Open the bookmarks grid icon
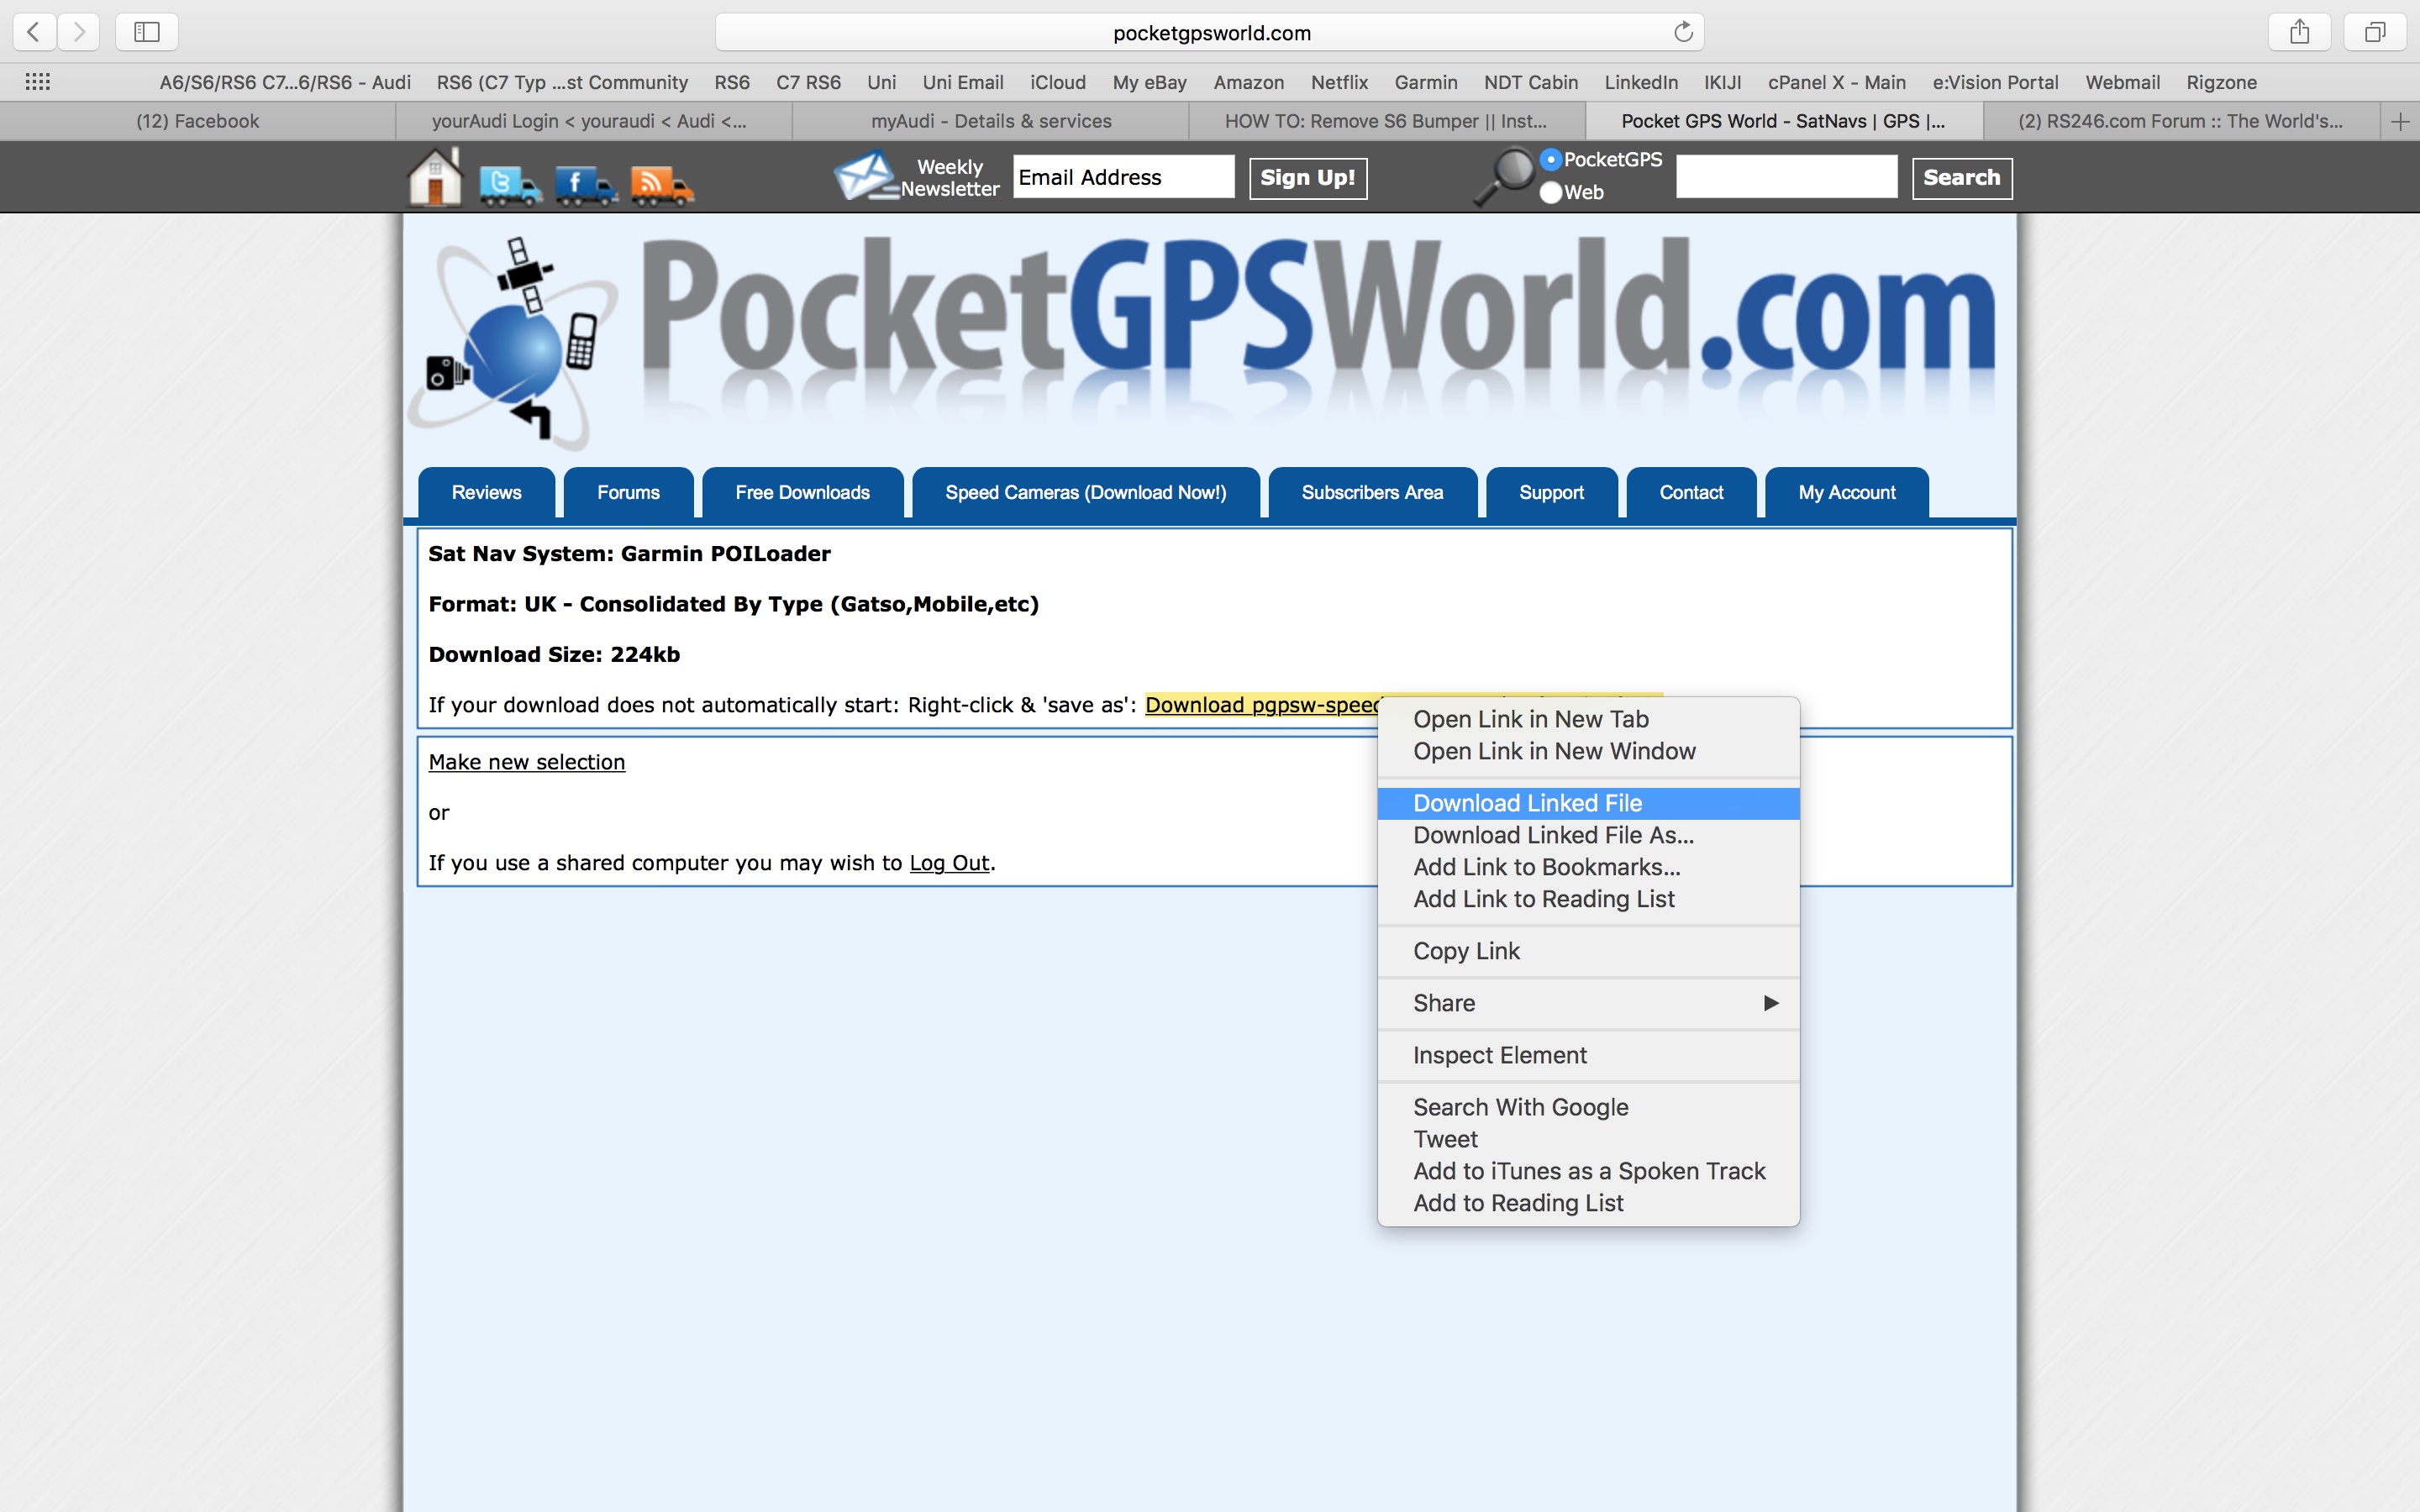2420x1512 pixels. (x=38, y=82)
